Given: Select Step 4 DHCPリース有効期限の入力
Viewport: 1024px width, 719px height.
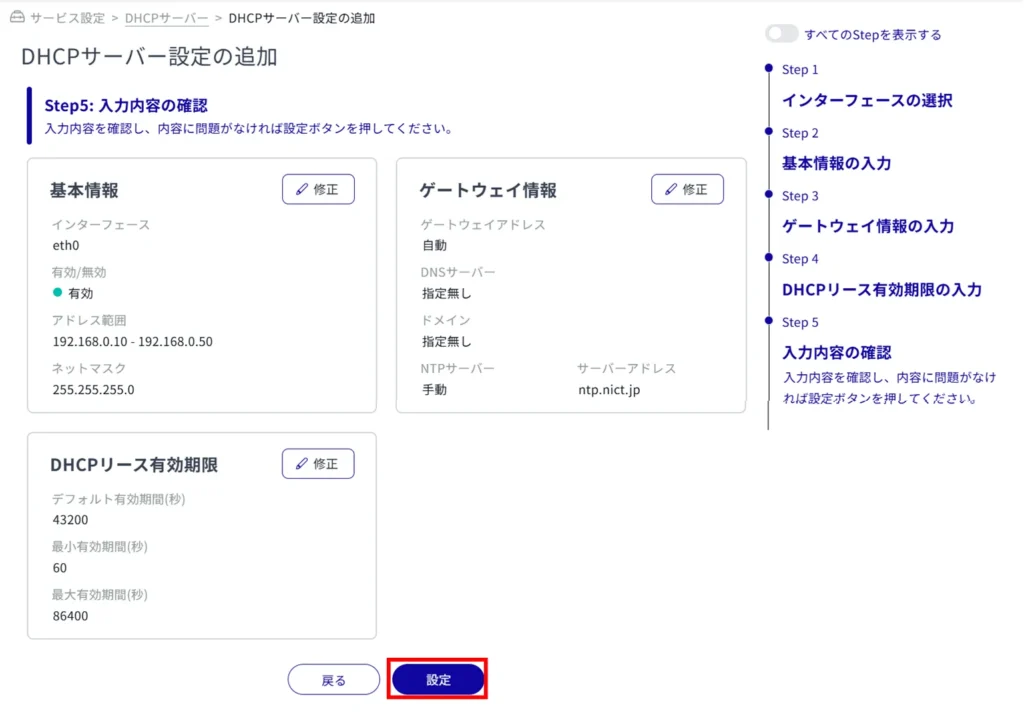Looking at the screenshot, I should 881,289.
